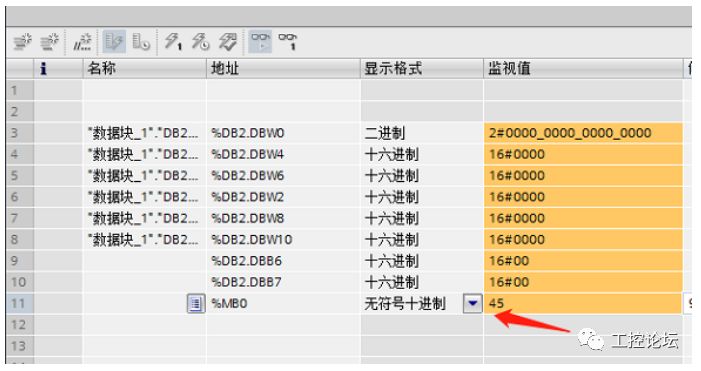Click the %MB0 address field
Viewport: 701px width, 371px height.
pyautogui.click(x=283, y=304)
